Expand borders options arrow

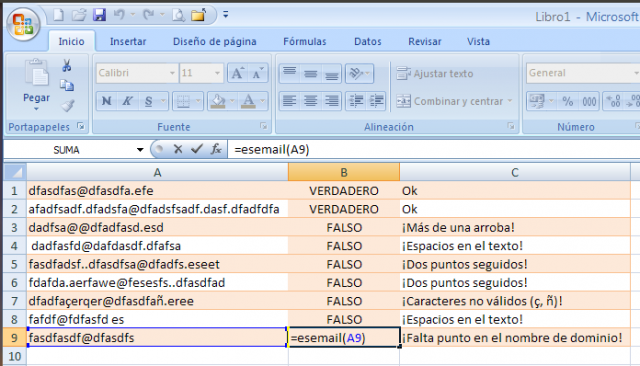coord(198,101)
